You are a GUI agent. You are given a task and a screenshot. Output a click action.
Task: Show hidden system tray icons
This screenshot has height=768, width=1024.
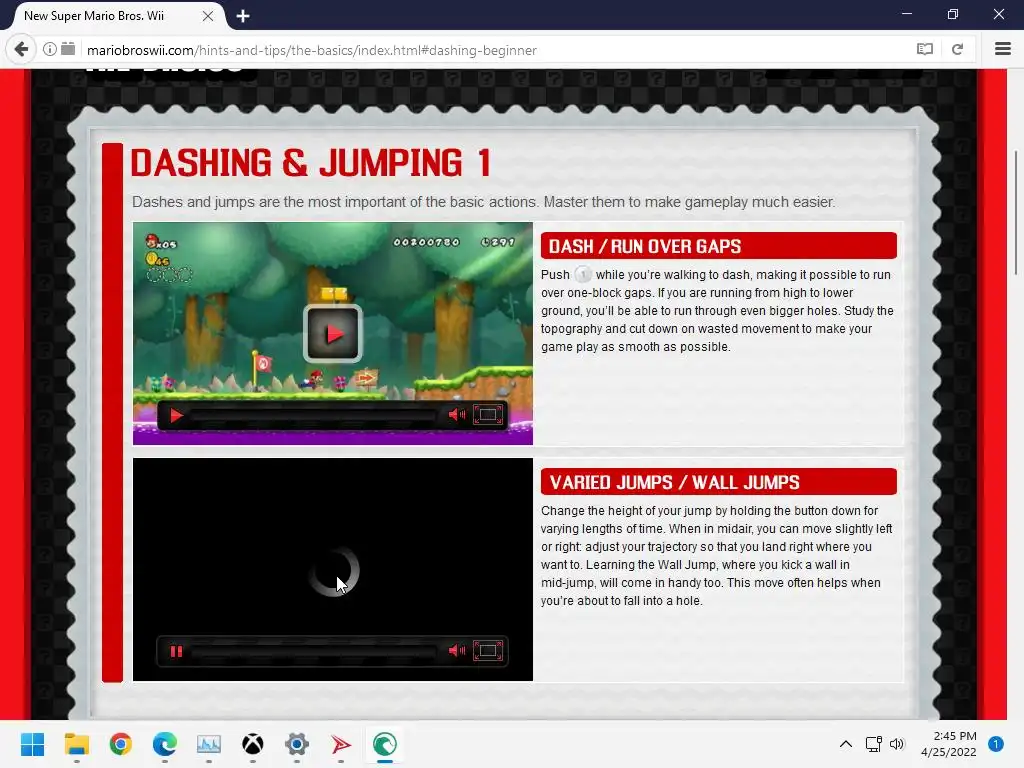pyautogui.click(x=845, y=744)
